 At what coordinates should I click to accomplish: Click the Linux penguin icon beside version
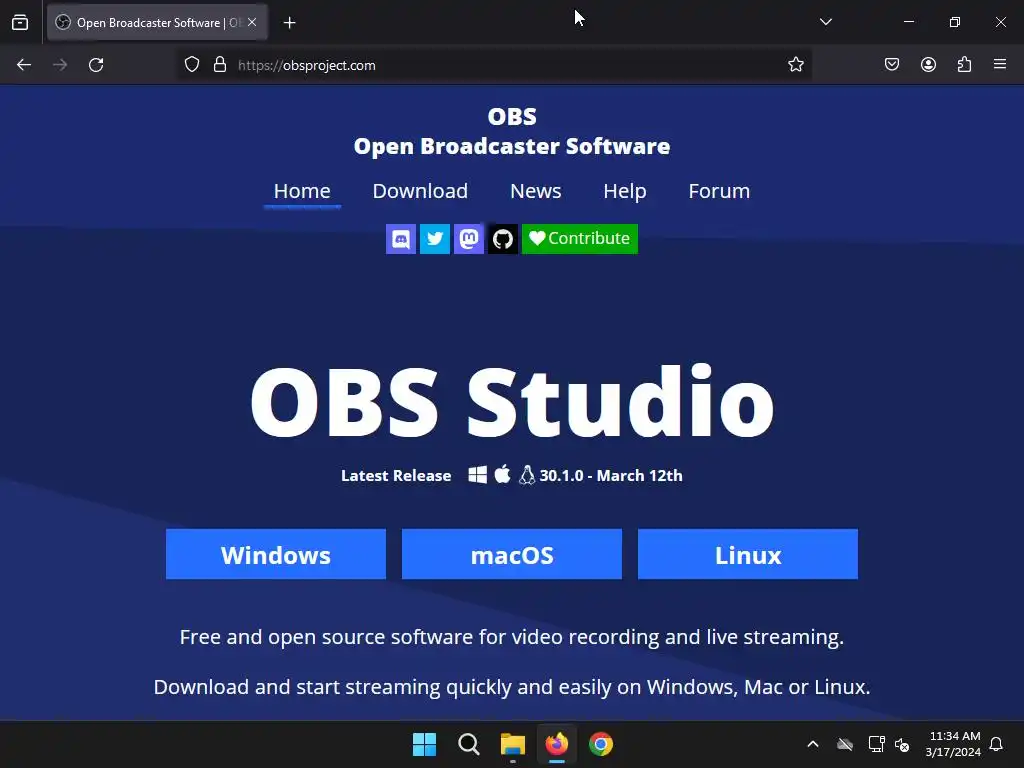click(x=526, y=475)
